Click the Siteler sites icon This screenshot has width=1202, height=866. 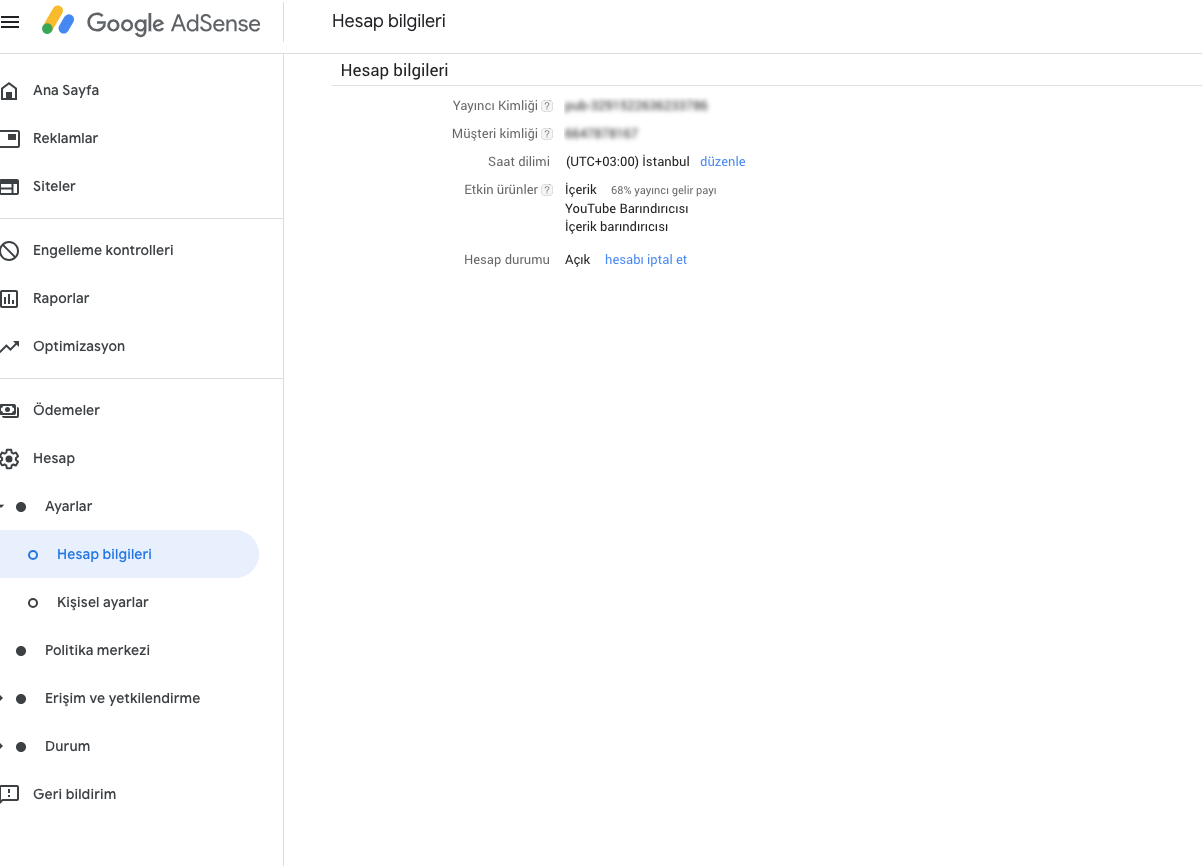click(x=9, y=187)
